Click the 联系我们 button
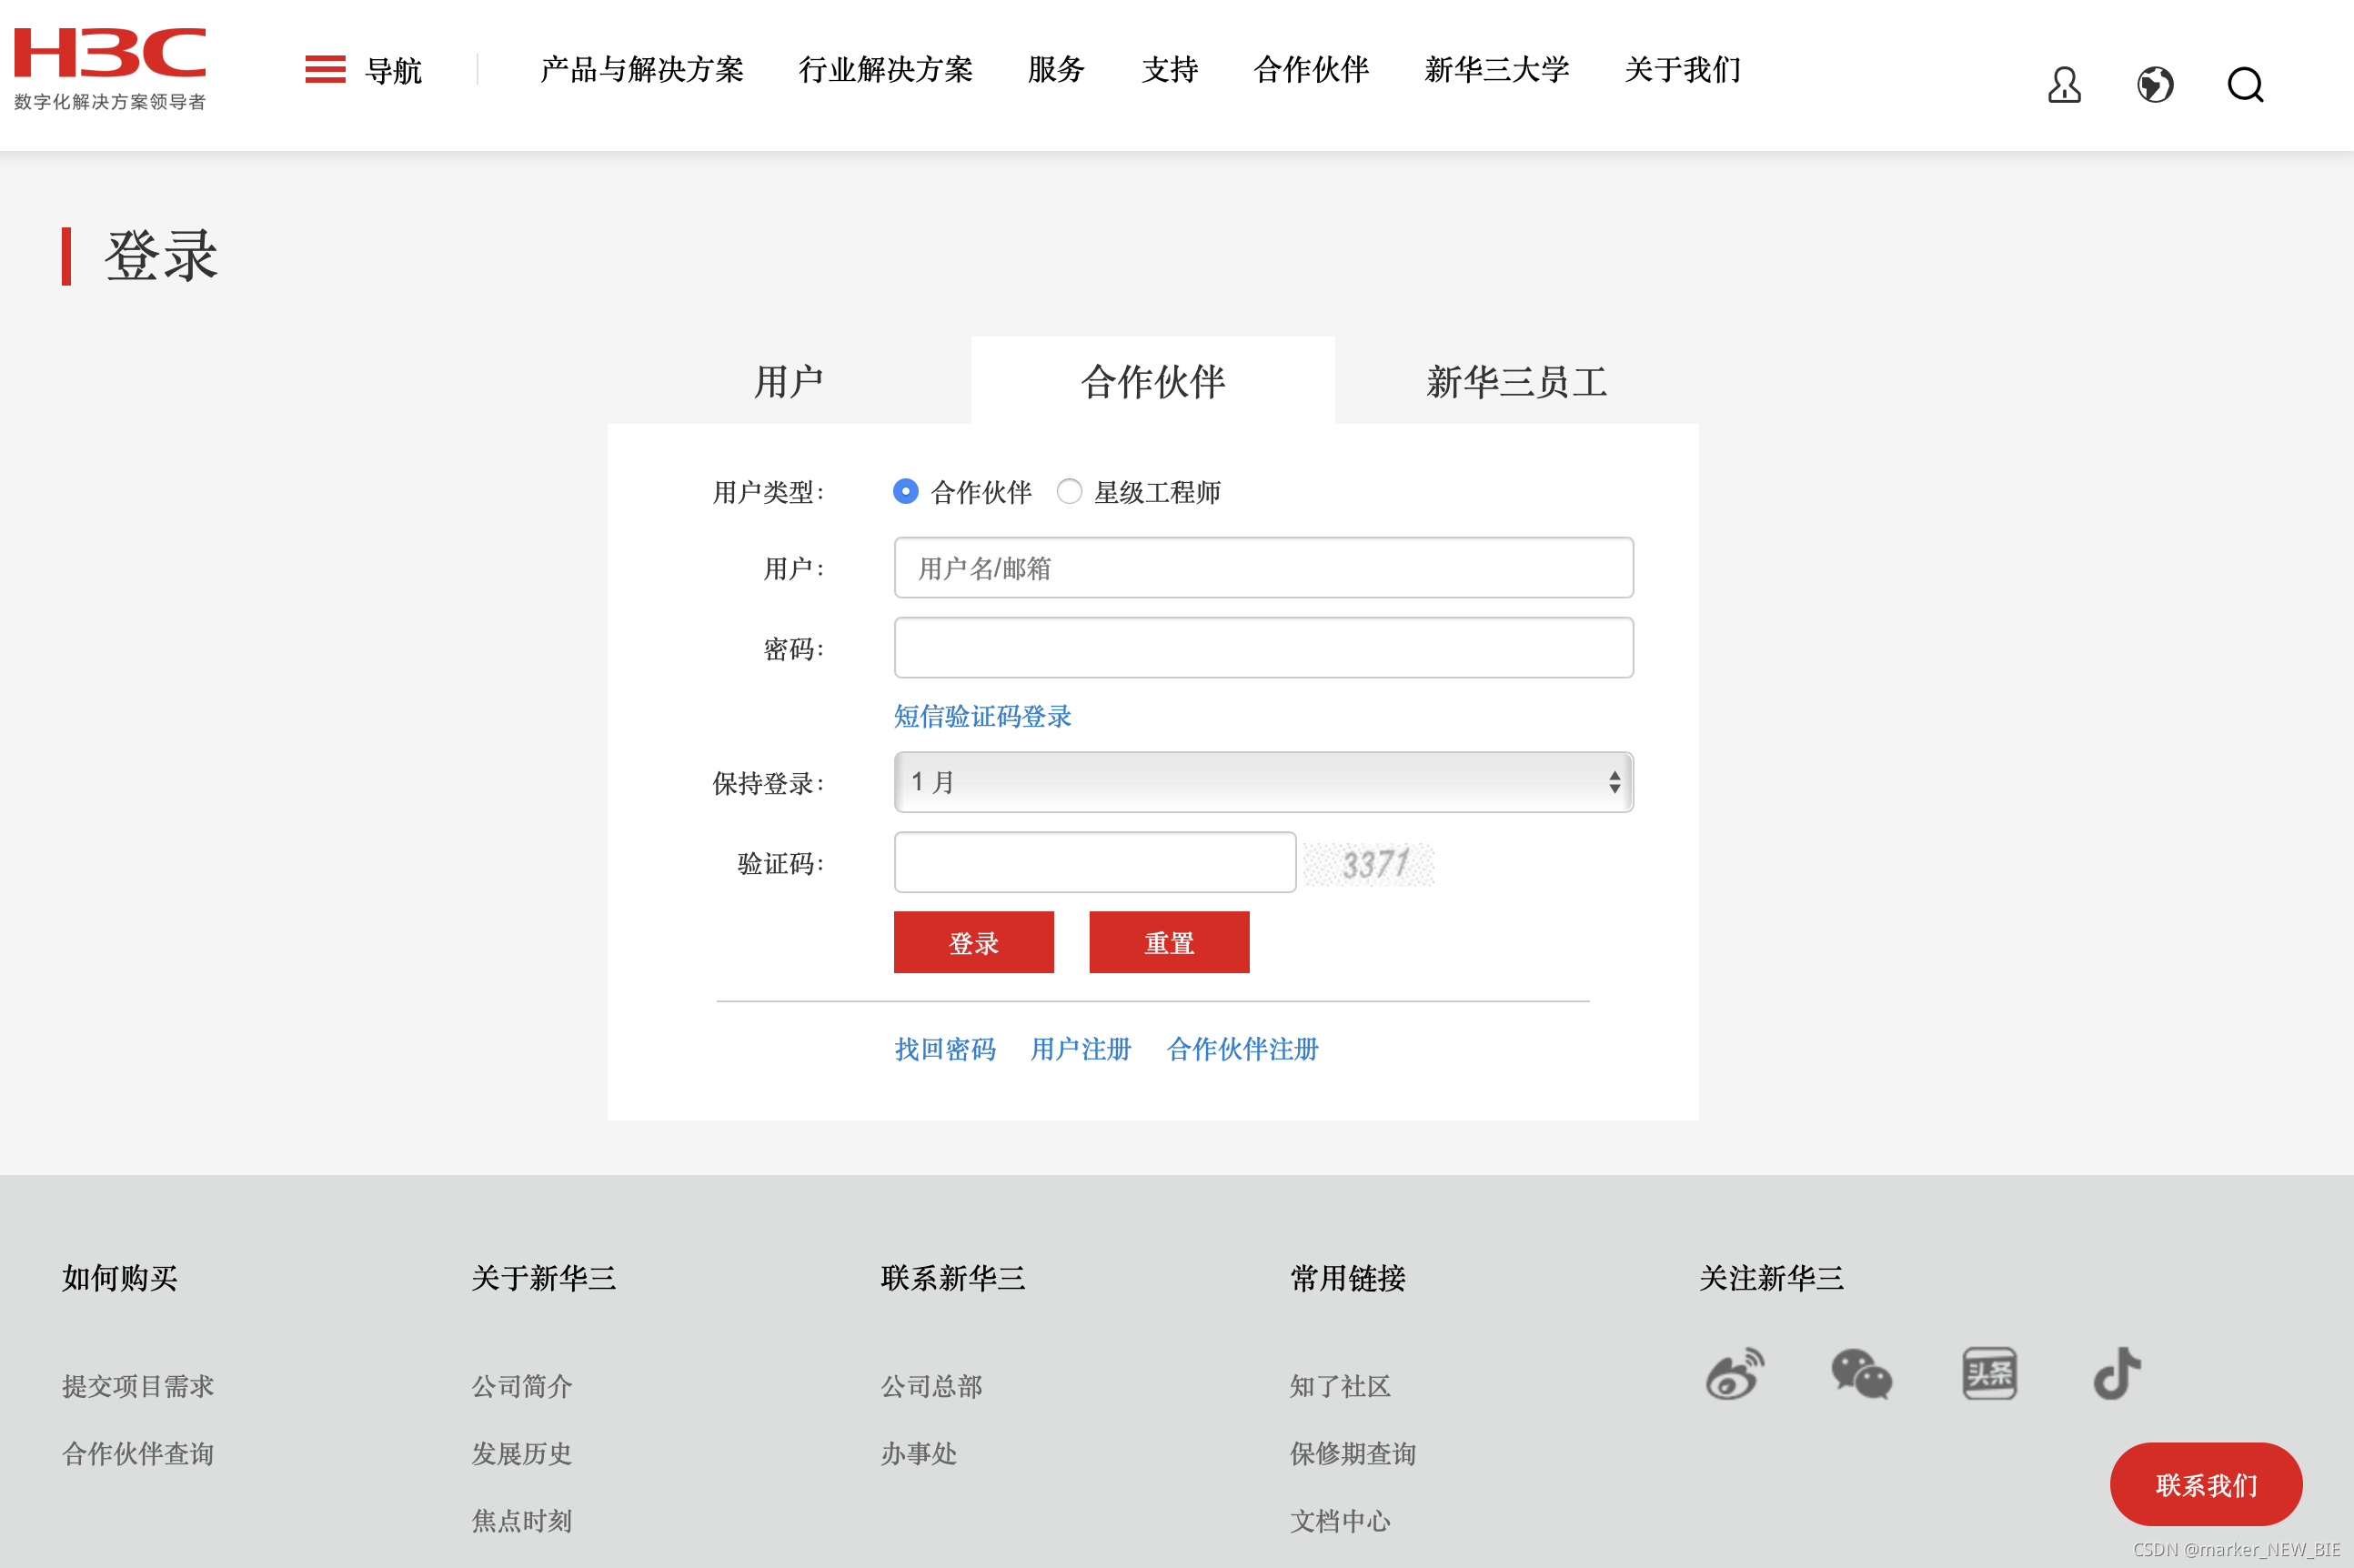Image resolution: width=2354 pixels, height=1568 pixels. click(x=2206, y=1484)
